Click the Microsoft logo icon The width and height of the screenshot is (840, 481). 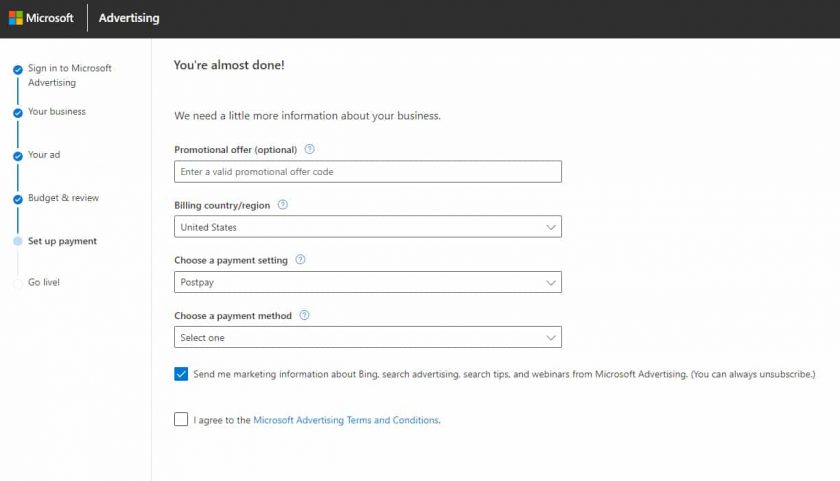click(16, 18)
